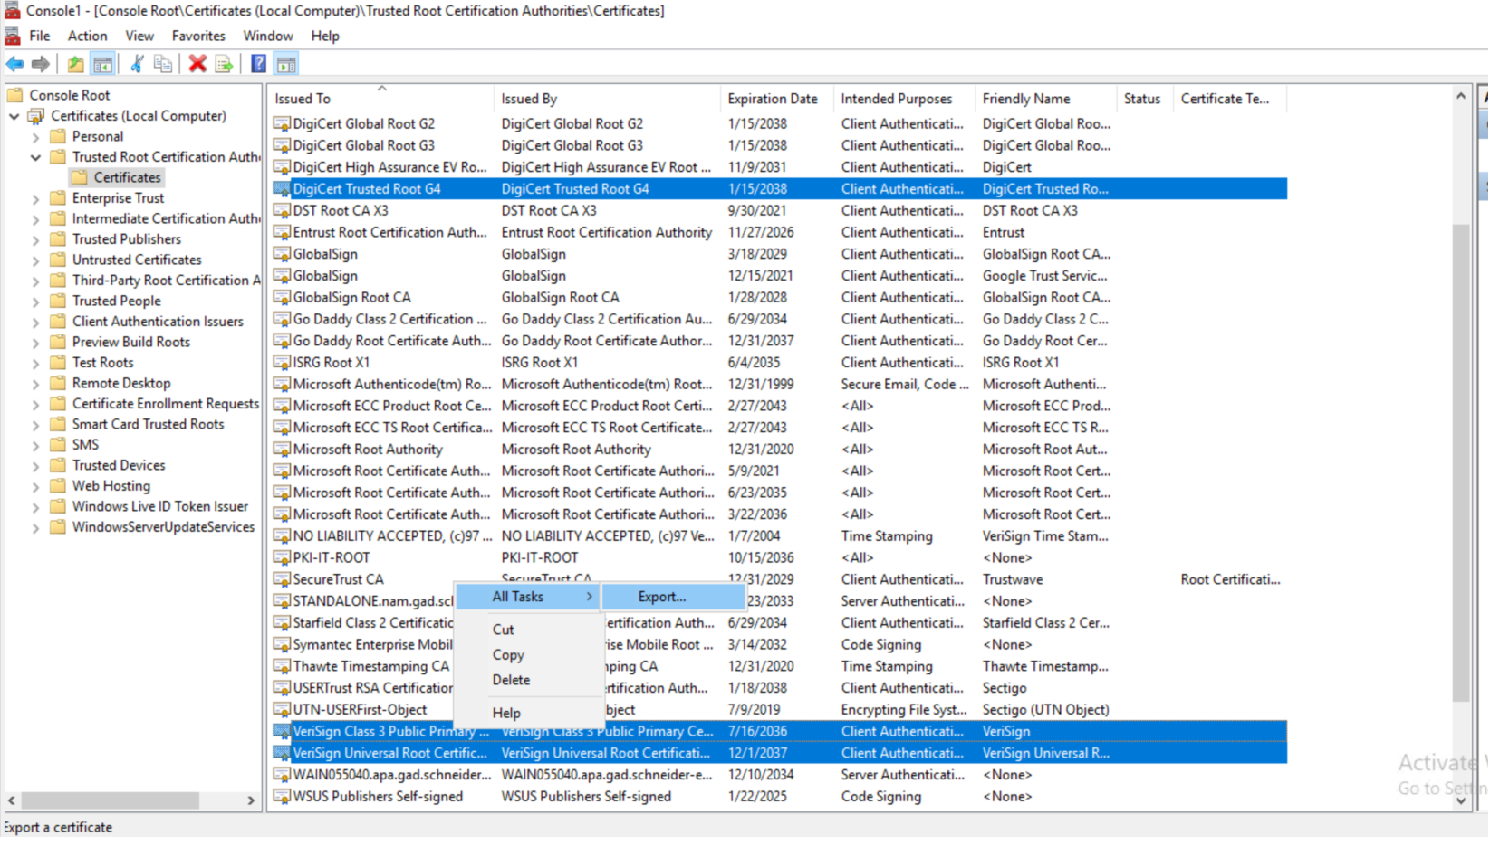Click the folder icon next to Personal

point(57,136)
